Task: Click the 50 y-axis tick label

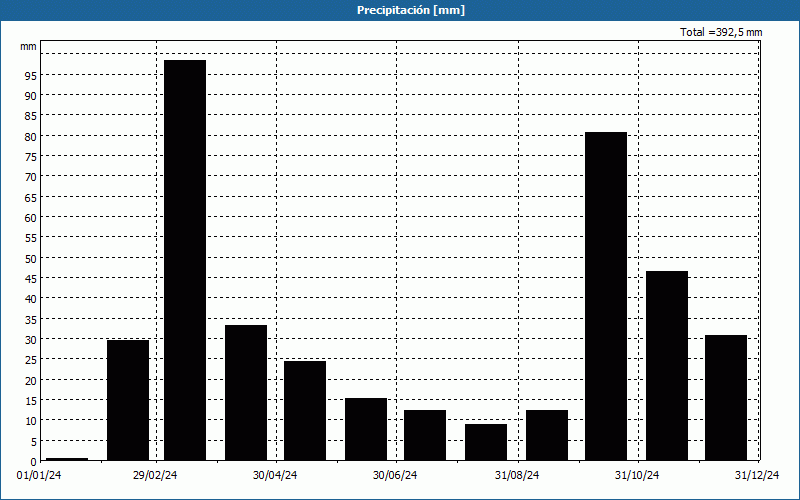Action: pyautogui.click(x=31, y=259)
